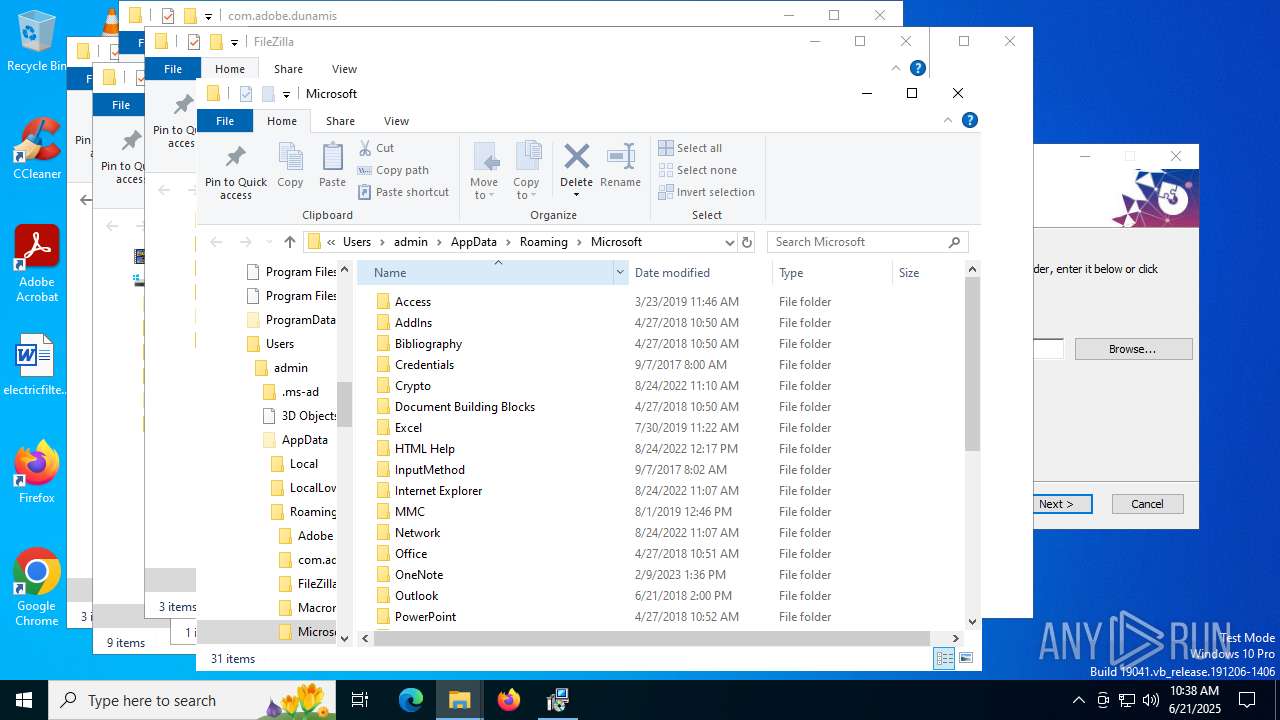Select Local folder in navigation tree
Screen dimensions: 1280x720
click(303, 464)
